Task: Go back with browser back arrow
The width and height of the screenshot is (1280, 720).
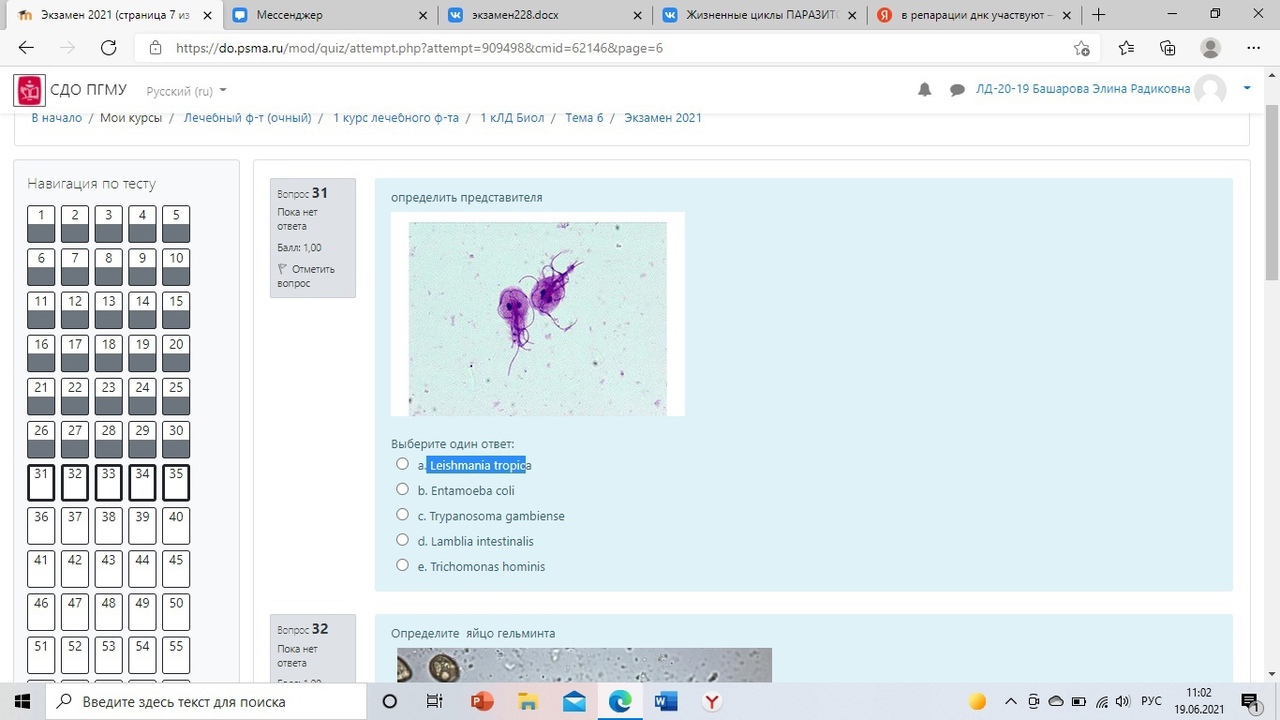Action: 26,47
